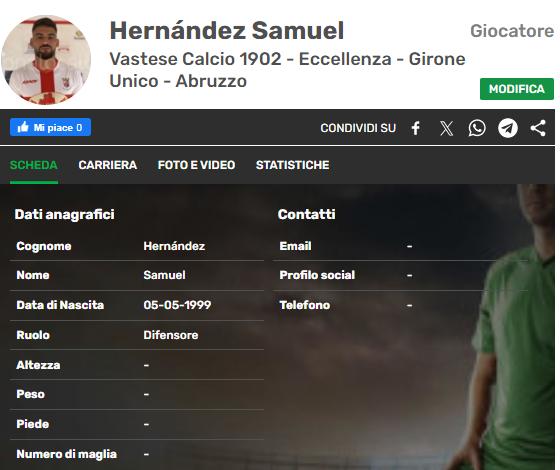Open the FOTO E VIDEO tab
The height and width of the screenshot is (470, 560).
196,165
